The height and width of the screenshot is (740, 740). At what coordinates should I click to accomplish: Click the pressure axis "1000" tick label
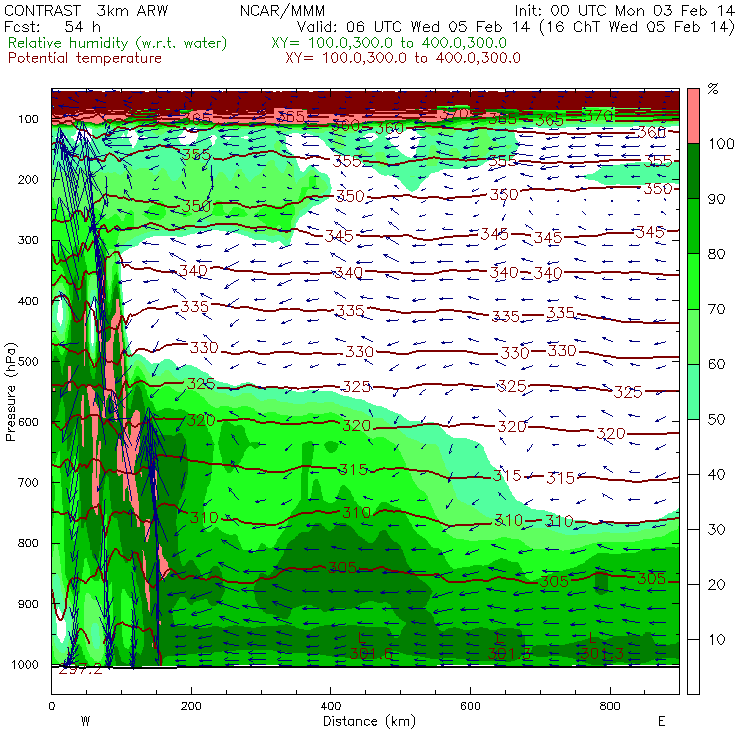click(25, 664)
